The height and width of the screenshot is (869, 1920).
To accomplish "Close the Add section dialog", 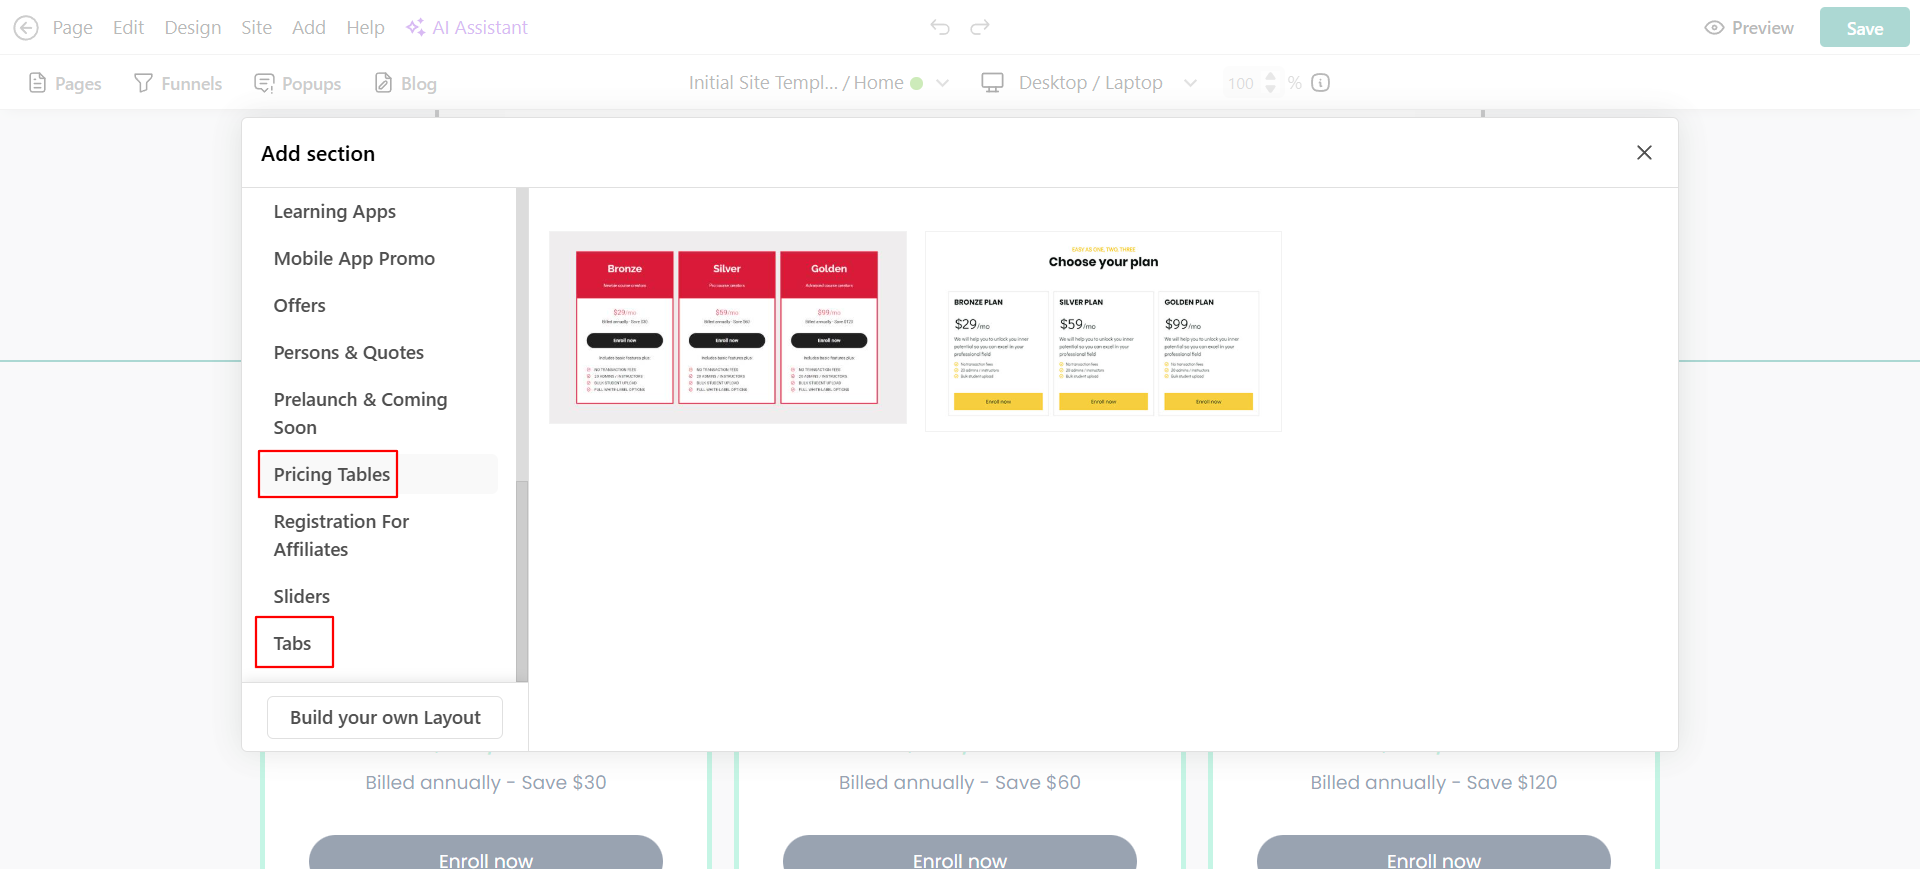I will point(1644,152).
